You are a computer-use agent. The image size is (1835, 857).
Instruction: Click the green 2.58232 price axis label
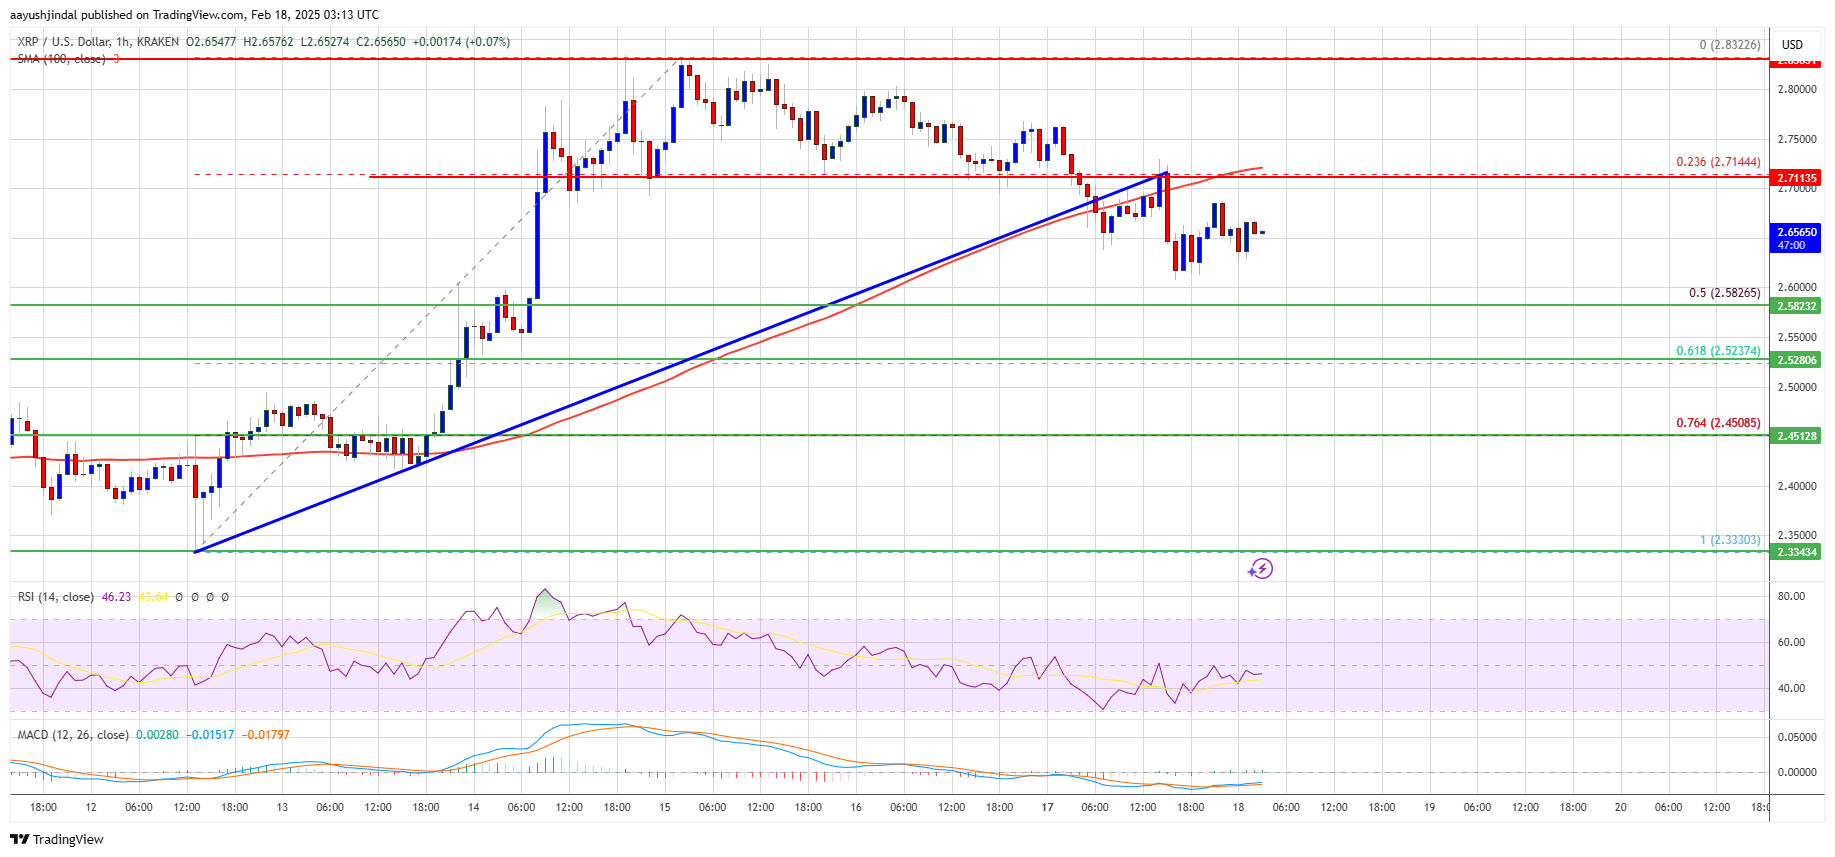coord(1796,306)
